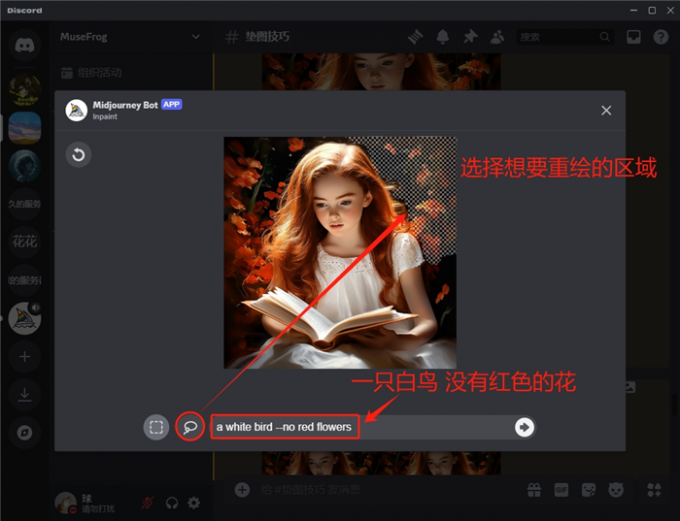Open the GIF picker

pyautogui.click(x=561, y=490)
